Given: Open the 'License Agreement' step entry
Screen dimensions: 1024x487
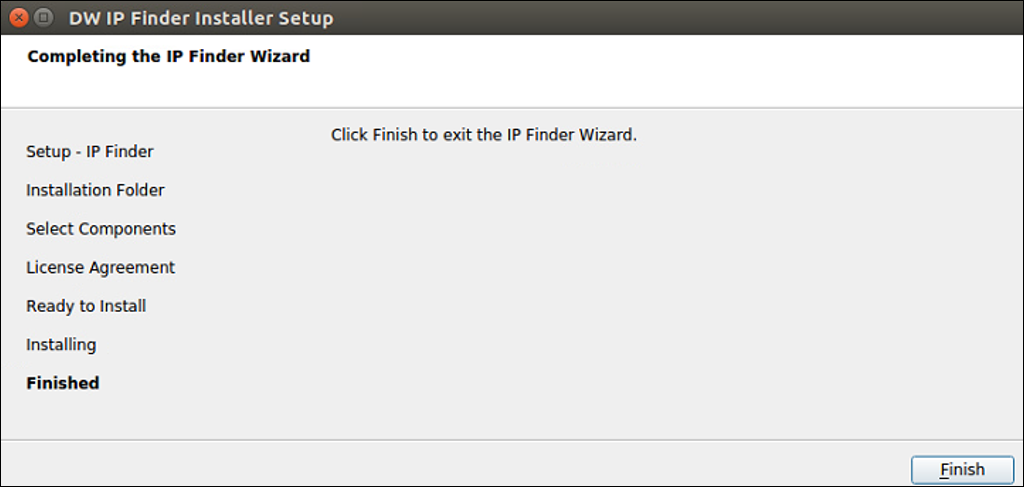Looking at the screenshot, I should click(101, 268).
